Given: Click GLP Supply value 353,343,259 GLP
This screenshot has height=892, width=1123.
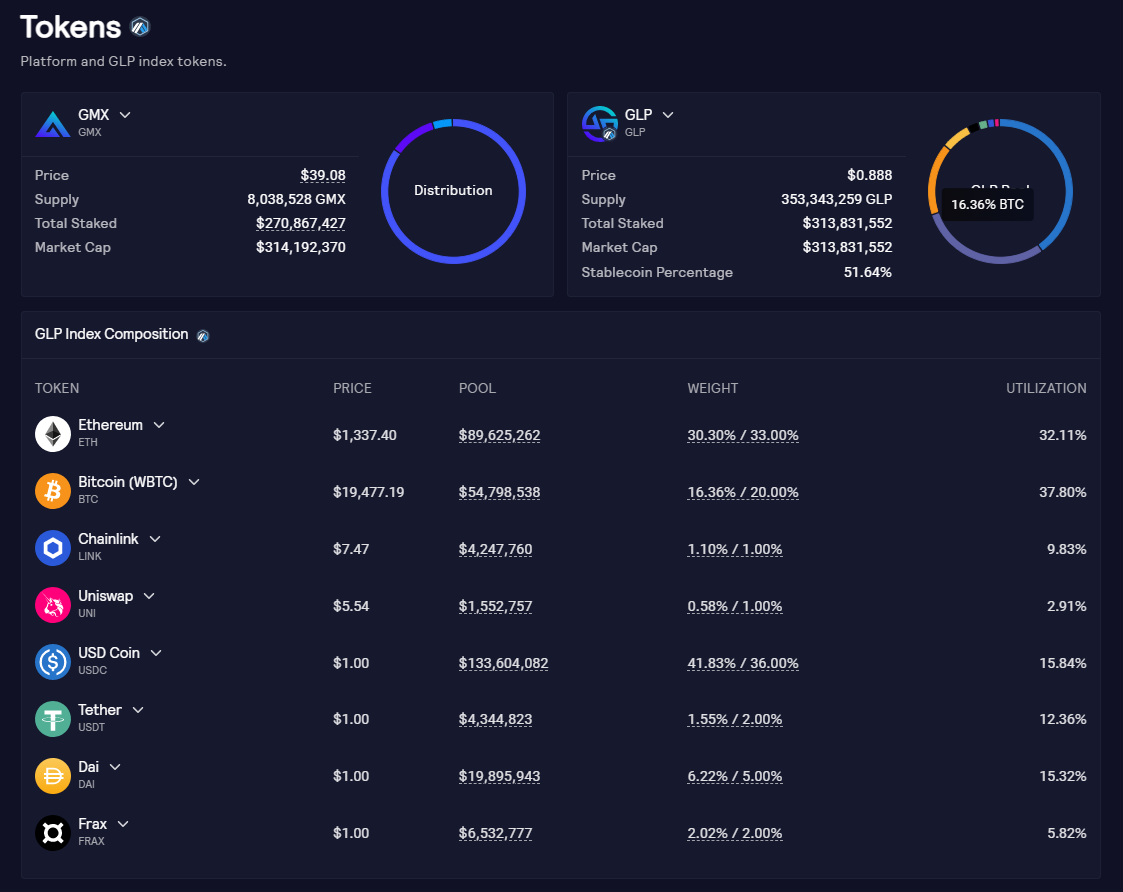Looking at the screenshot, I should 837,199.
